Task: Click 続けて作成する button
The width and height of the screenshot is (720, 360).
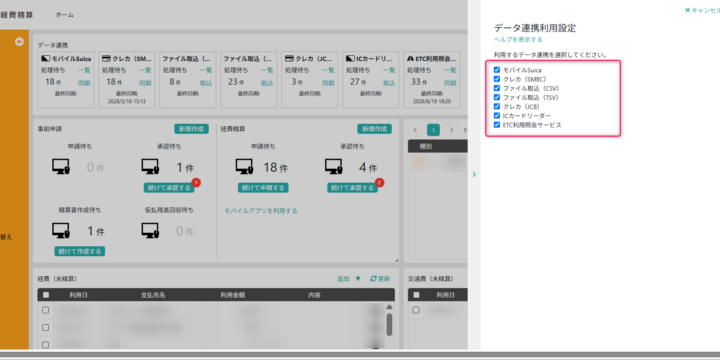Action: tap(80, 251)
